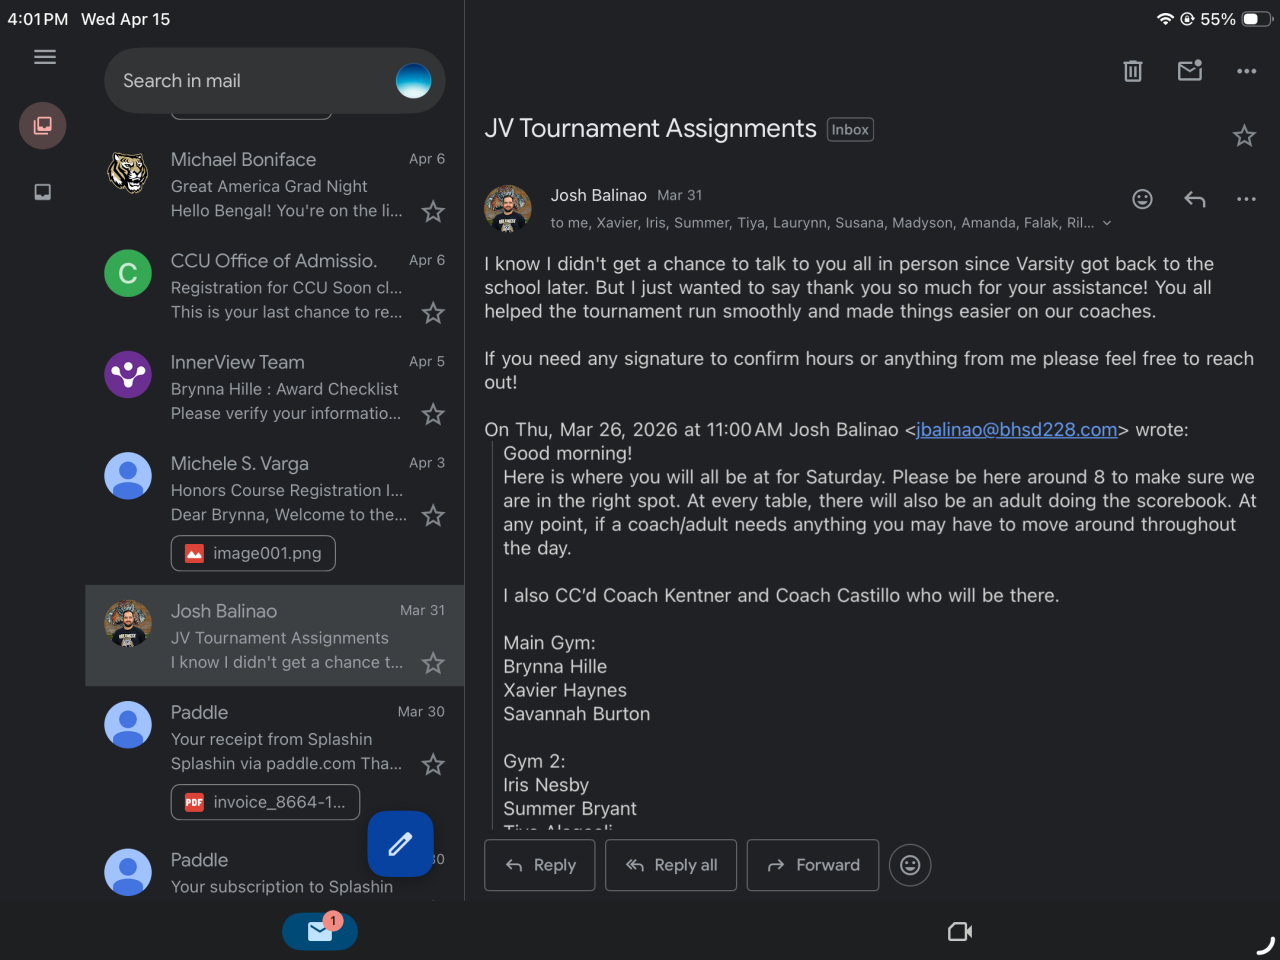Star the Michele S. Varga email
The image size is (1280, 960).
tap(433, 516)
